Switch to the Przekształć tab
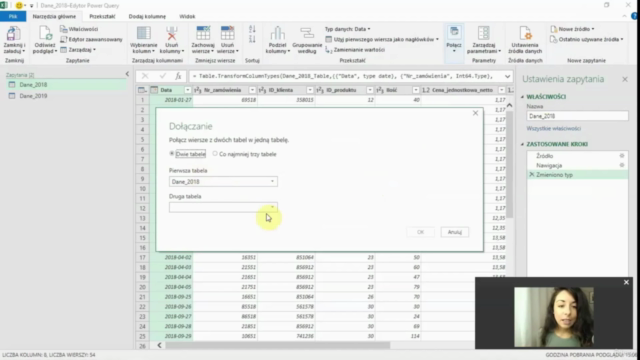This screenshot has width=640, height=360. pyautogui.click(x=102, y=16)
